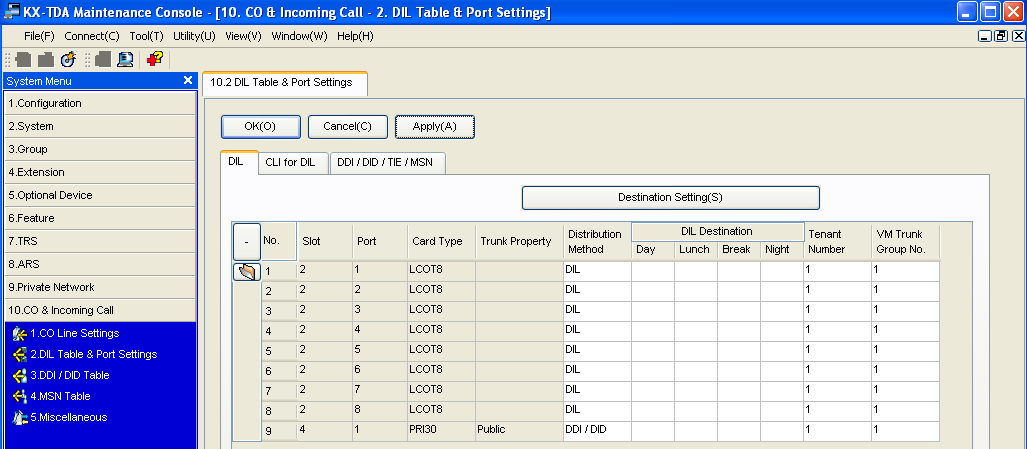
Task: Click the KX-TDA app icon in title bar
Action: point(10,12)
